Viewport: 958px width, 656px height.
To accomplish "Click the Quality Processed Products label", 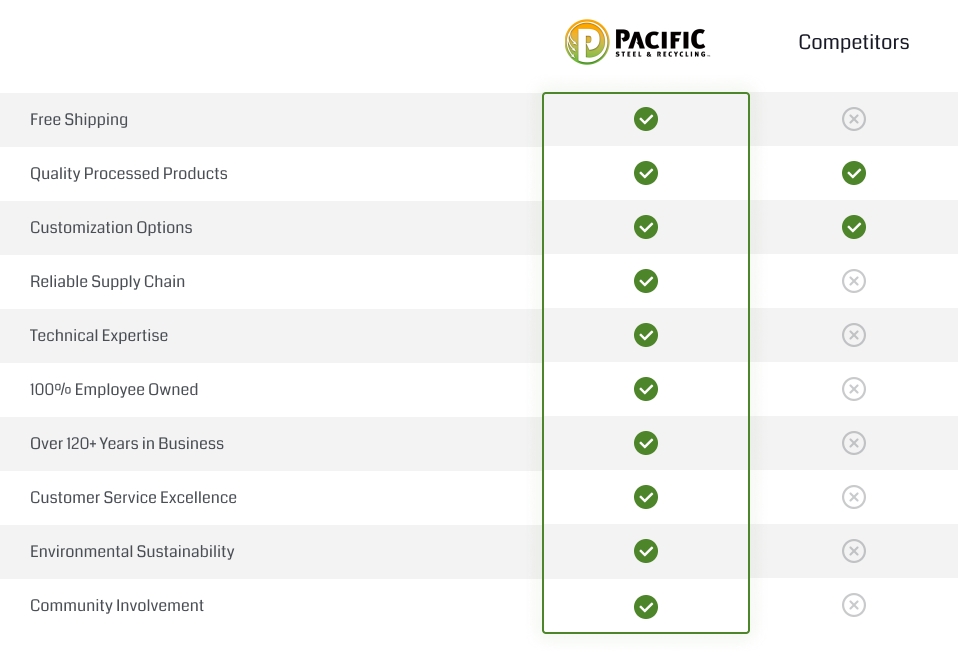I will [x=129, y=174].
